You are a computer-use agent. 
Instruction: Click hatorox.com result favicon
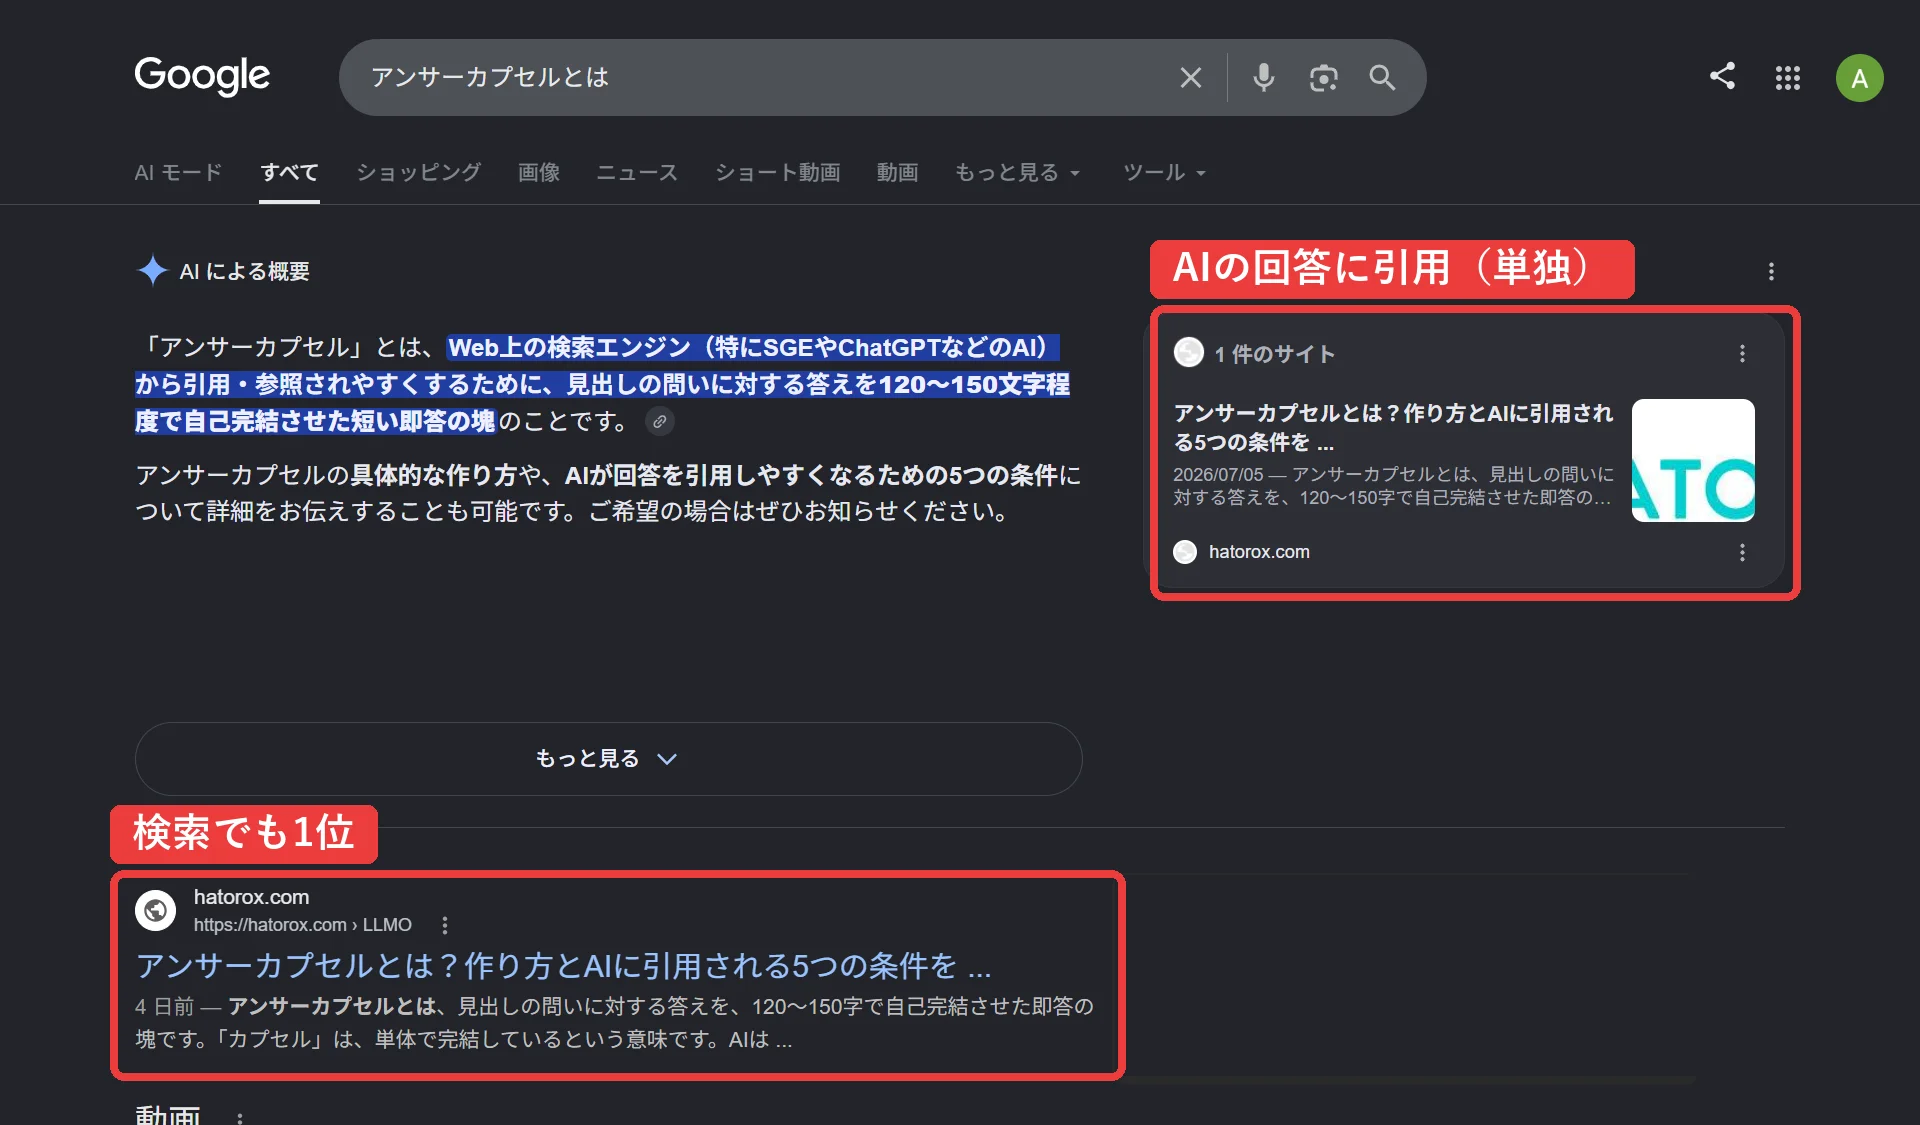click(x=155, y=910)
